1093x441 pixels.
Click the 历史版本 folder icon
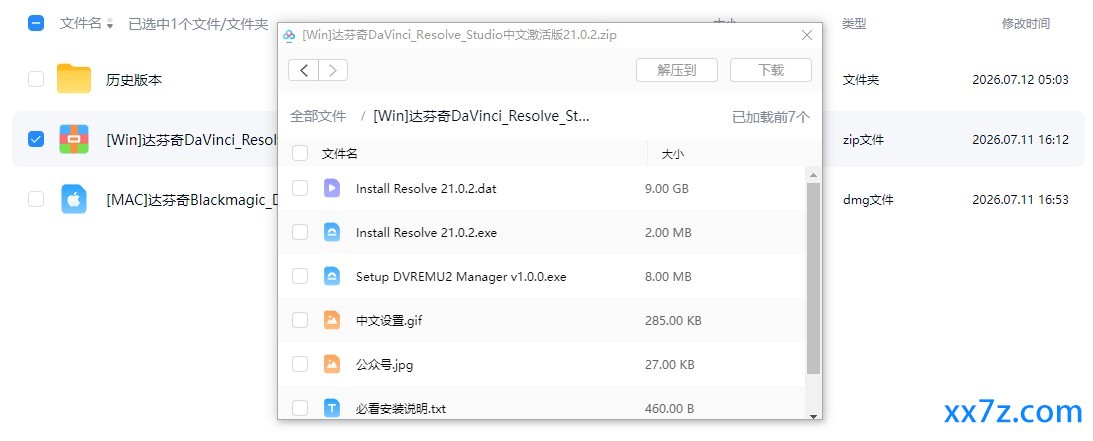(x=74, y=79)
